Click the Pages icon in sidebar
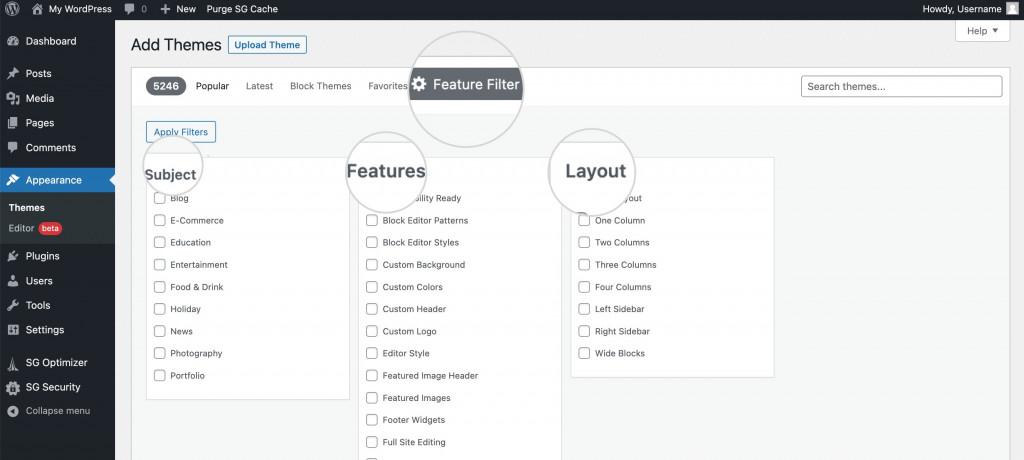Viewport: 1024px width, 460px height. (12, 123)
